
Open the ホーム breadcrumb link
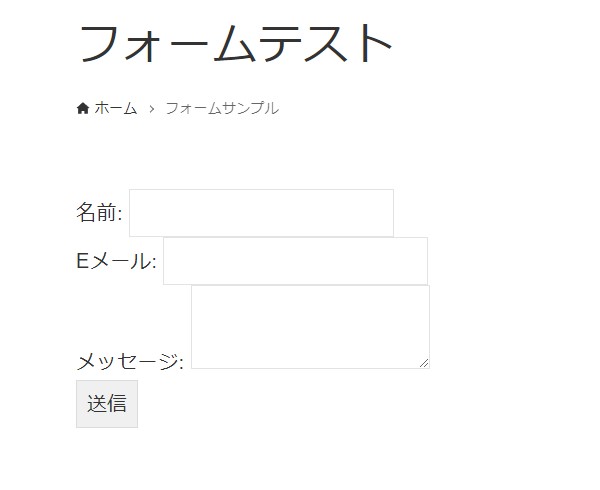115,108
